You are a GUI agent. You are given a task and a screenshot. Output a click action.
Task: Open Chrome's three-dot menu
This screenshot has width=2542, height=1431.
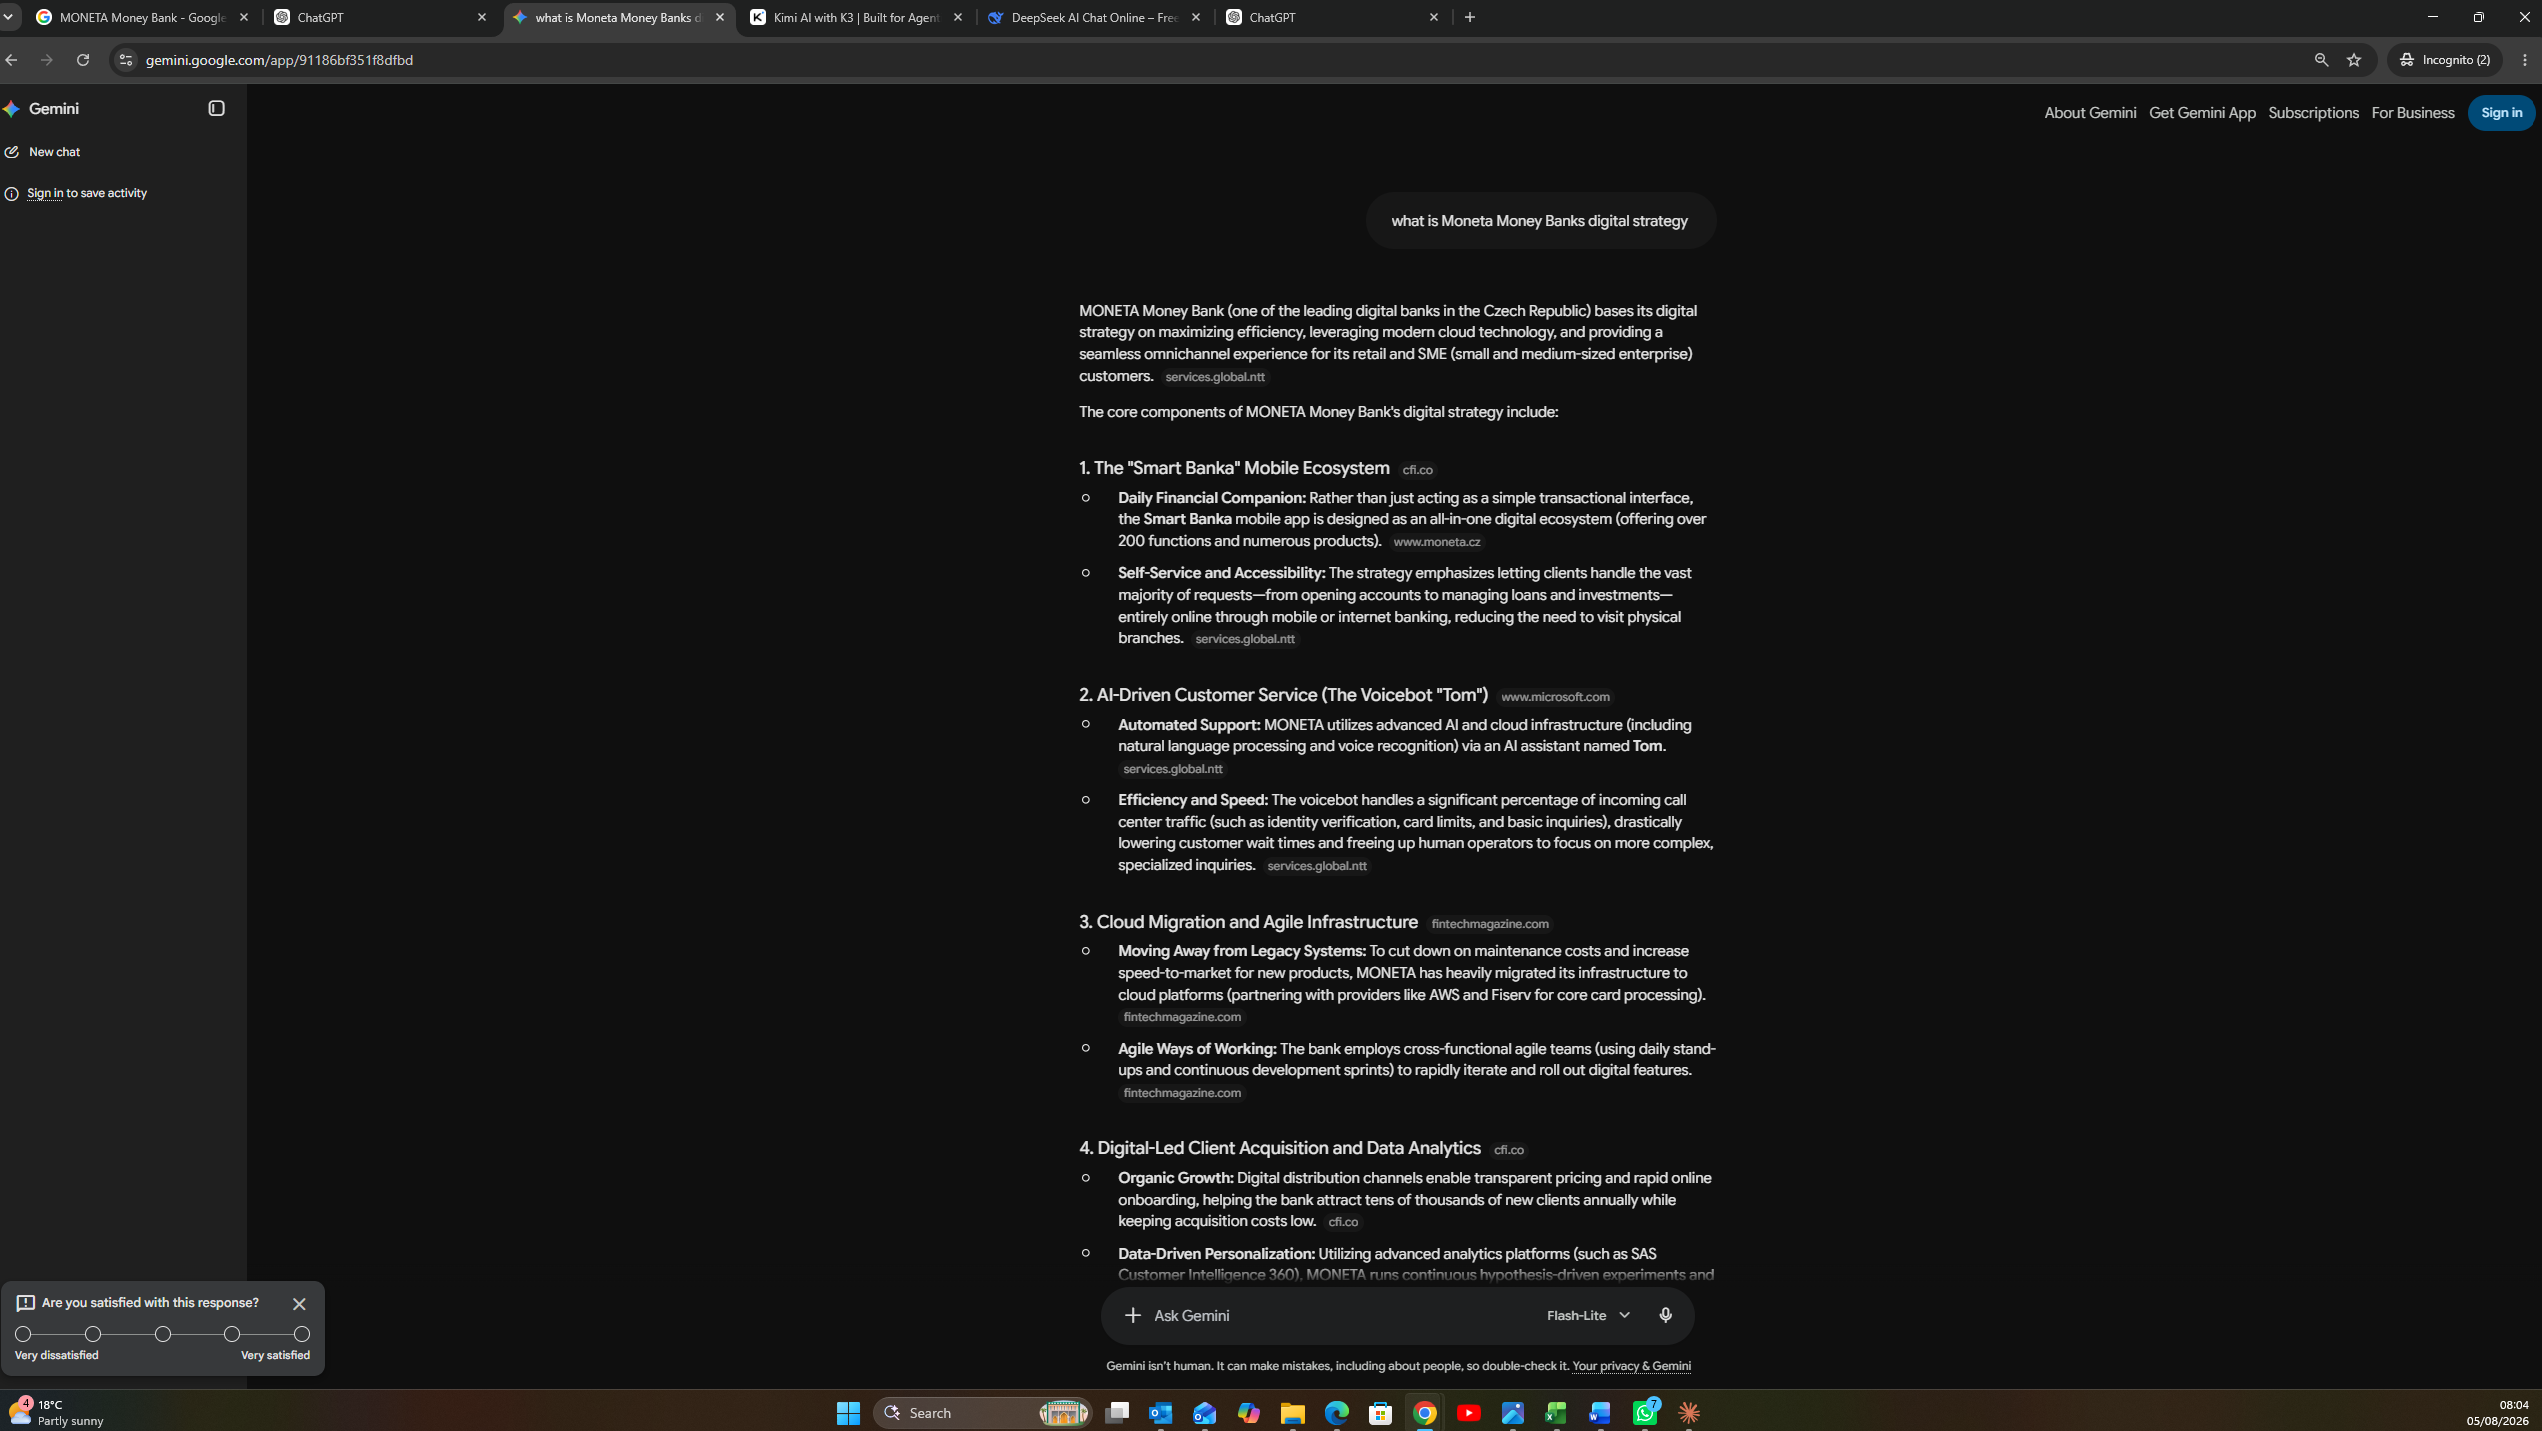click(2525, 60)
